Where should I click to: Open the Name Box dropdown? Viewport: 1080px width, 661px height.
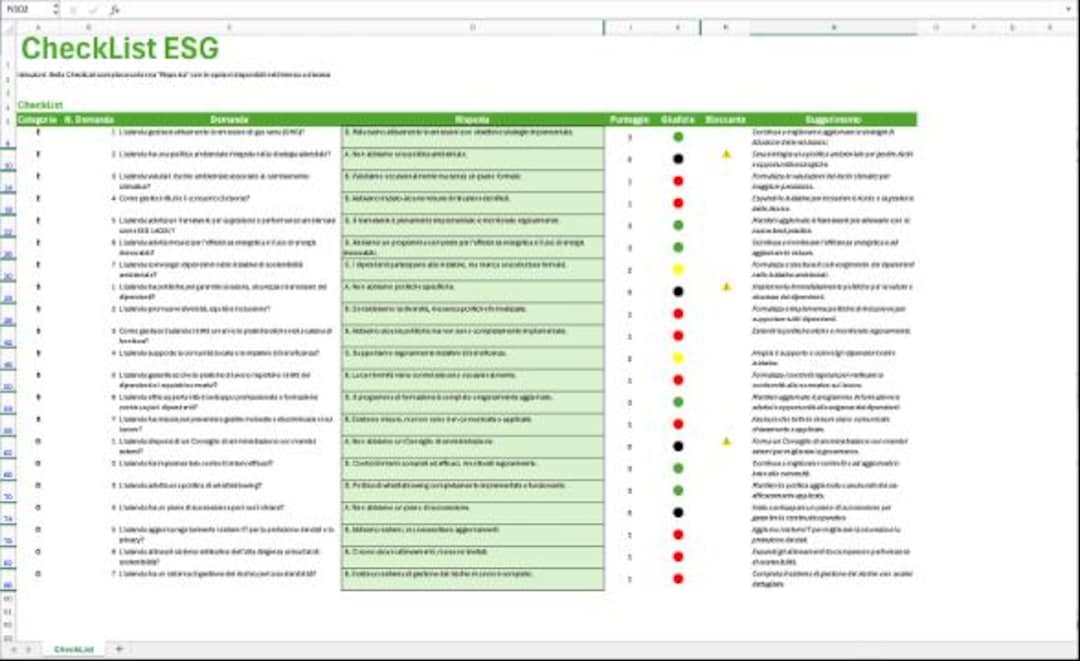coord(55,10)
